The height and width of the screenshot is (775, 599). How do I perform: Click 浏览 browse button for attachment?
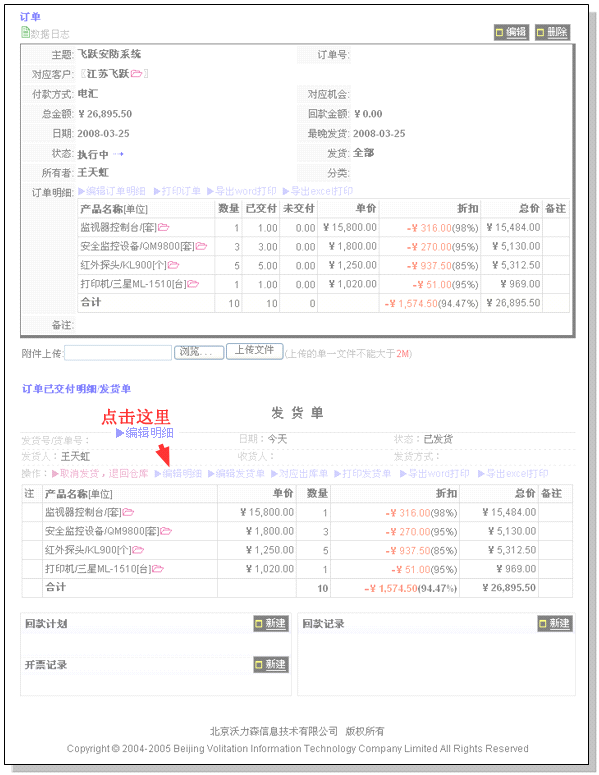pos(199,352)
